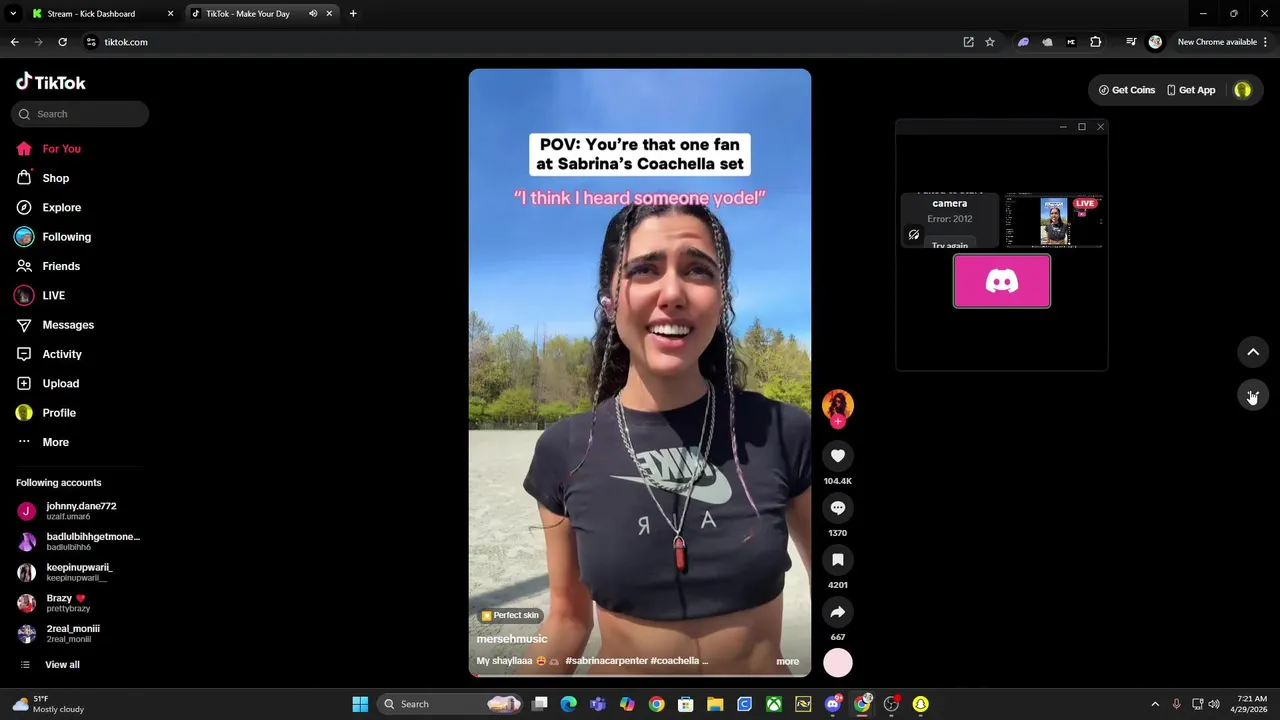
Task: Go to the previous video with the up arrow
Action: pos(1253,352)
